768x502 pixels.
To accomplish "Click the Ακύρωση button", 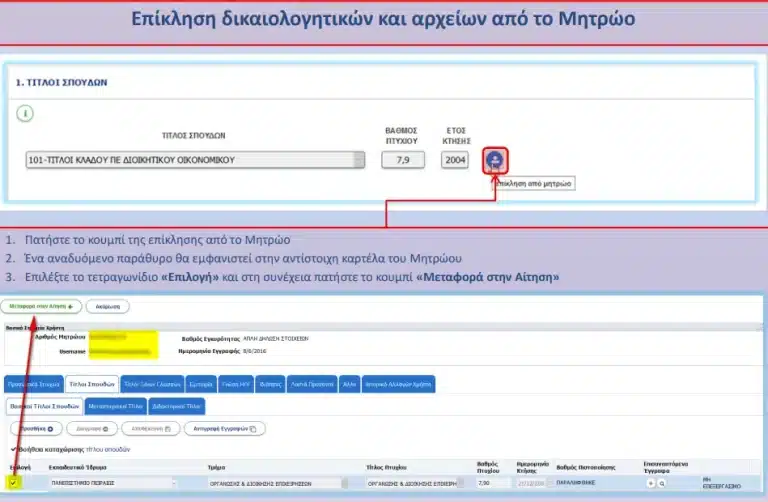I will (108, 307).
